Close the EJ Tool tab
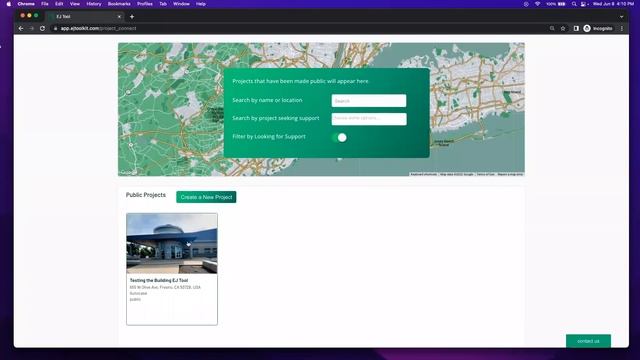The height and width of the screenshot is (360, 640). coord(119,17)
